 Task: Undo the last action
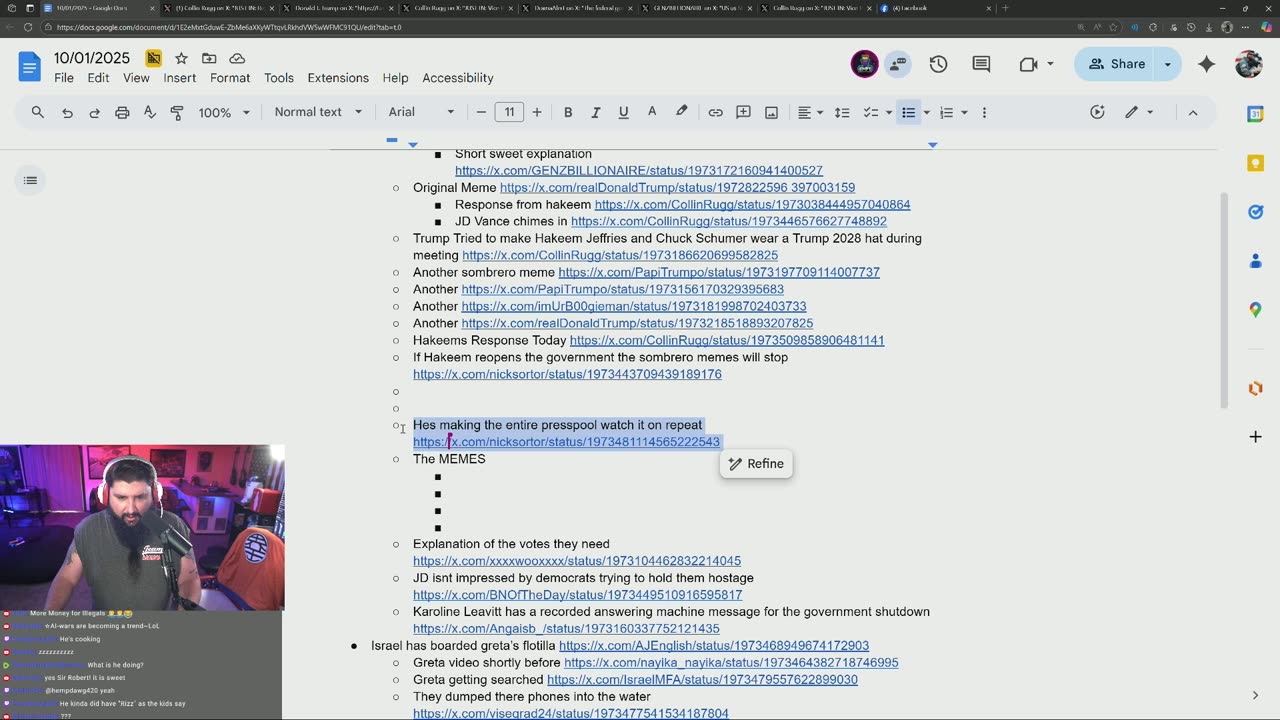click(67, 112)
